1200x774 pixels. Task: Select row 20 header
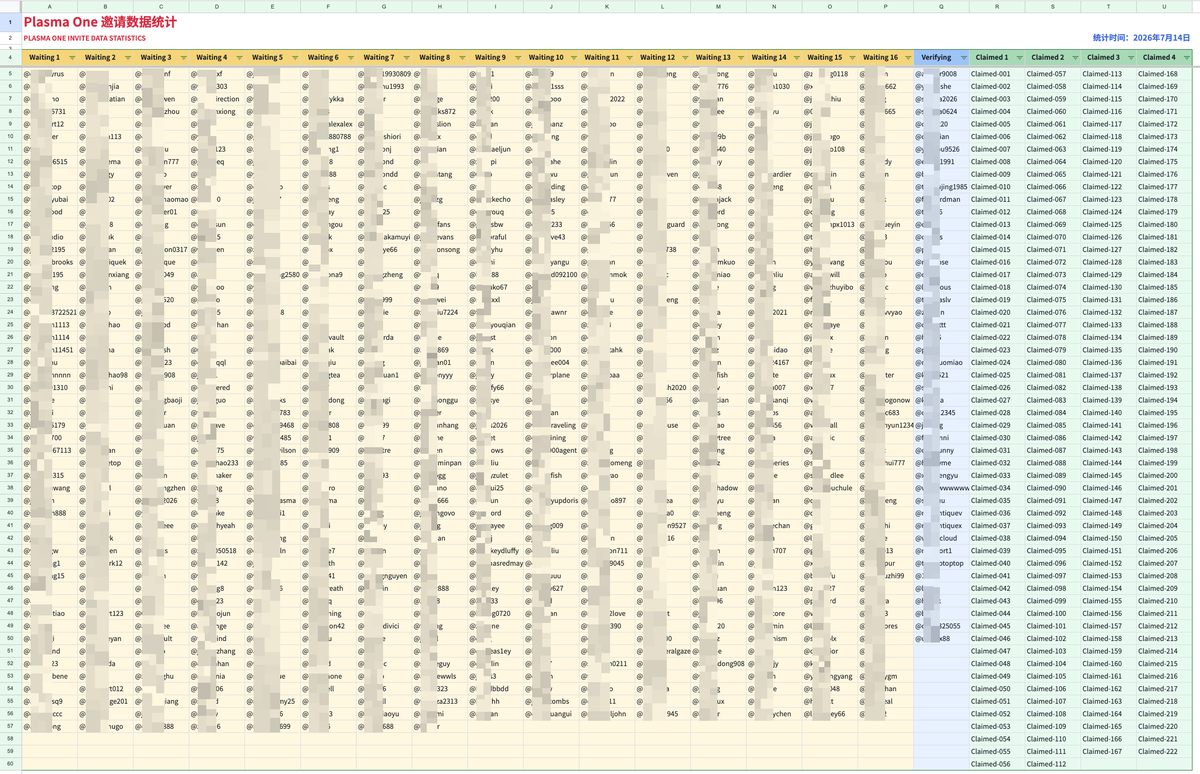tap(11, 262)
